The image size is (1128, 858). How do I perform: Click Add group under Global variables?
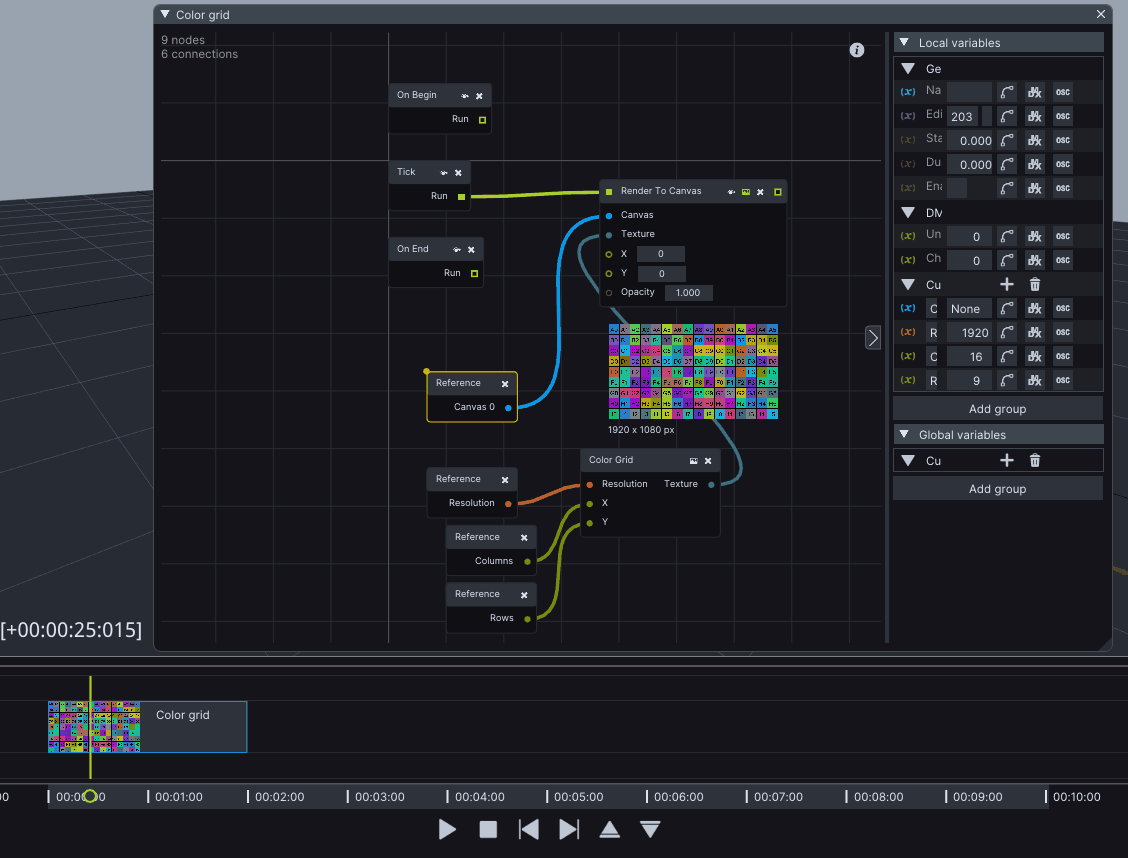[x=997, y=489]
